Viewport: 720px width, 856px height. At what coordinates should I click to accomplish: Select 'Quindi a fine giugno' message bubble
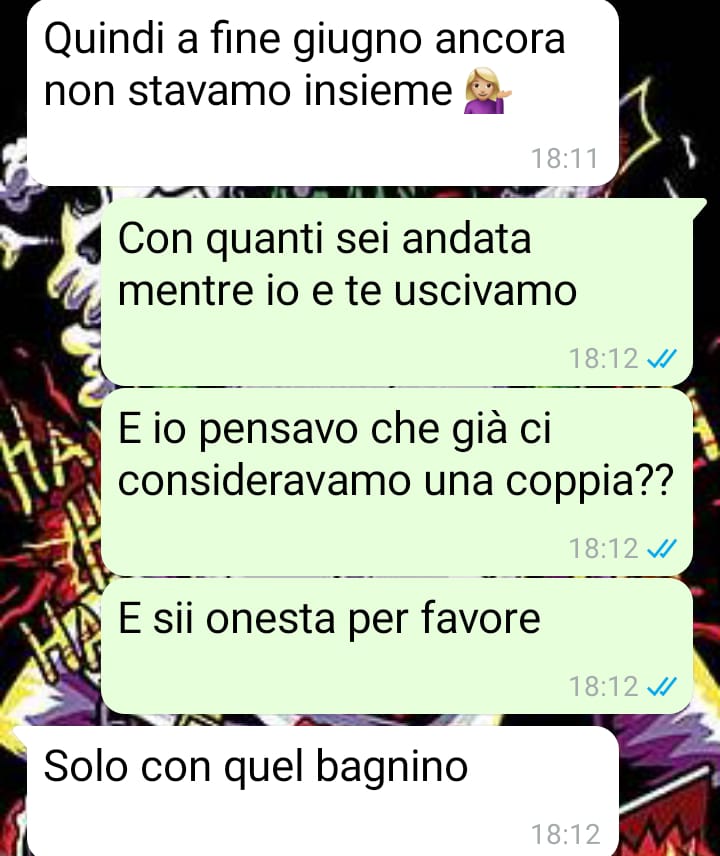pos(323,93)
